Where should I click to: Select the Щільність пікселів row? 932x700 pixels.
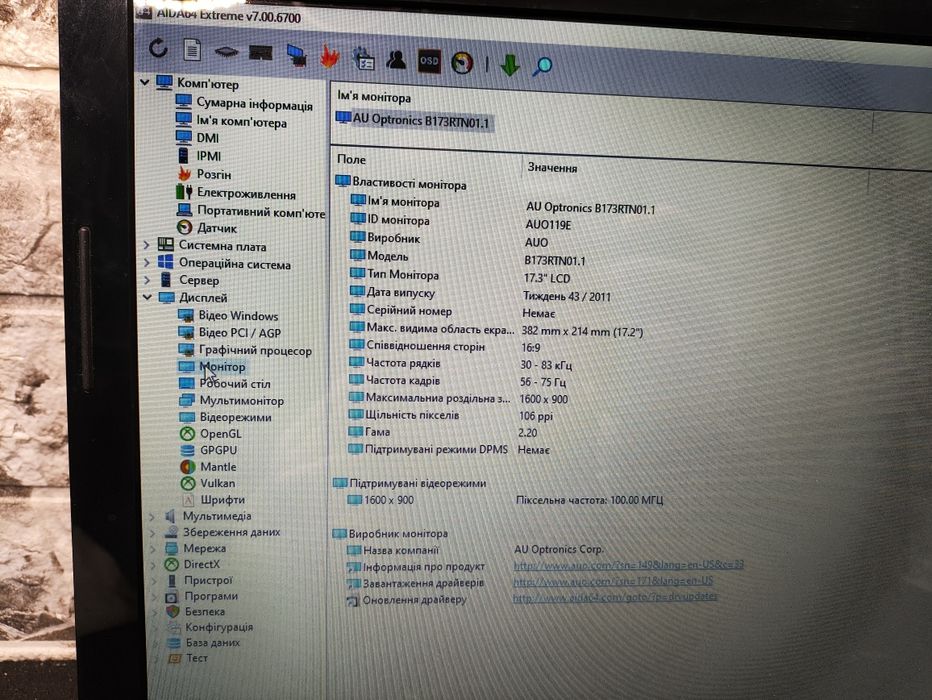click(450, 415)
